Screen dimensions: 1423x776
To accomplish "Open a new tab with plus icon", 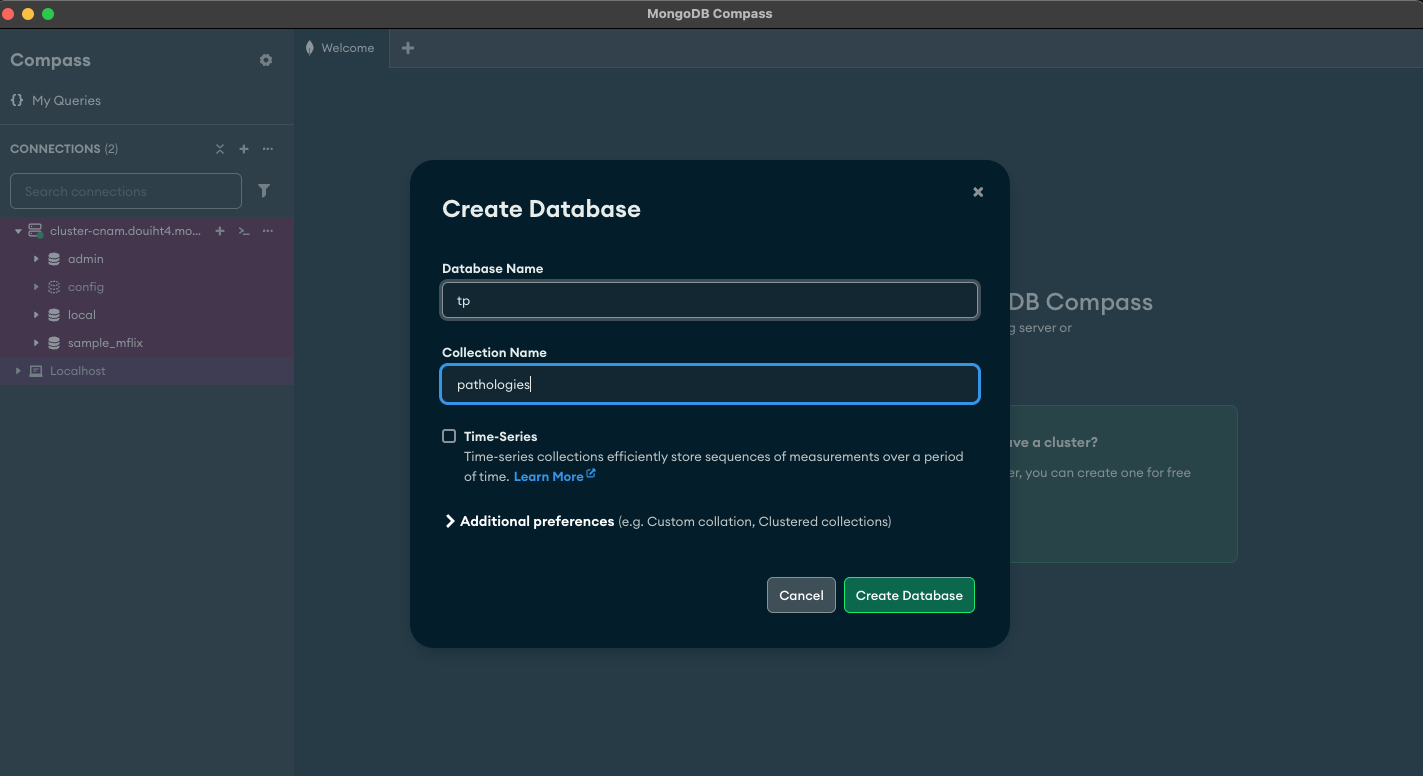I will click(x=408, y=48).
